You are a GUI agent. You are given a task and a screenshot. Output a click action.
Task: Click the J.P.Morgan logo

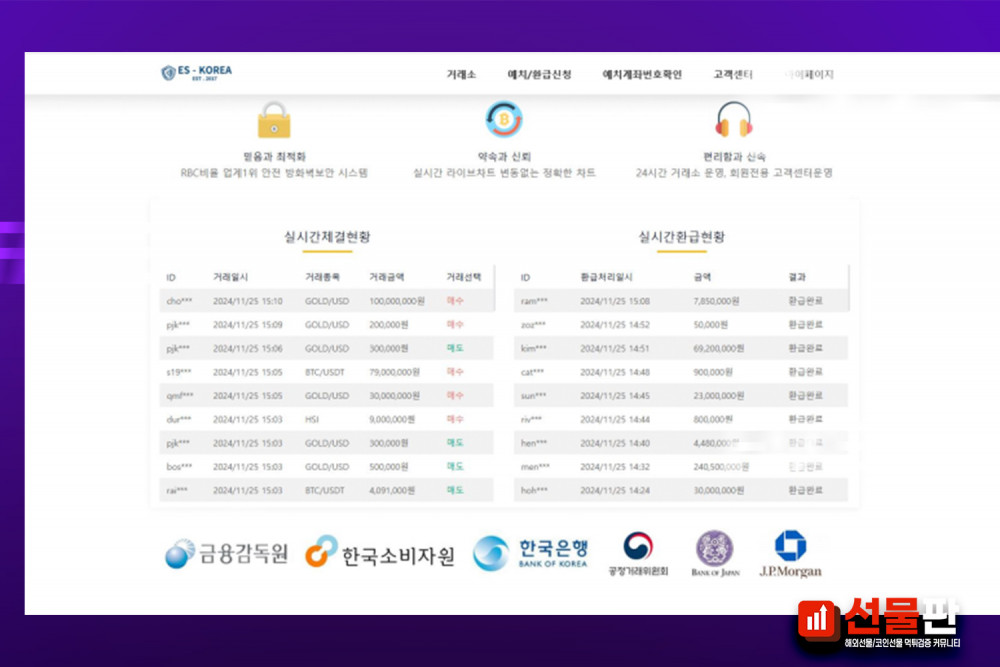(790, 553)
